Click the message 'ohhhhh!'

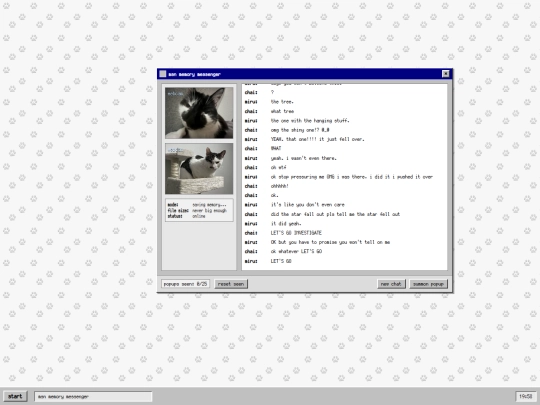tap(279, 186)
